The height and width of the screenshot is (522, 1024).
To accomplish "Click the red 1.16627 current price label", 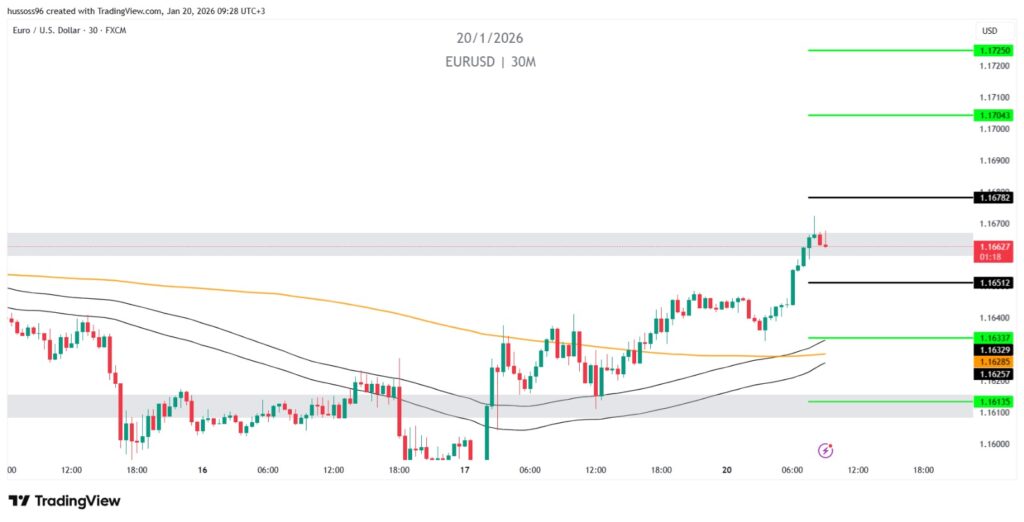I will (994, 246).
